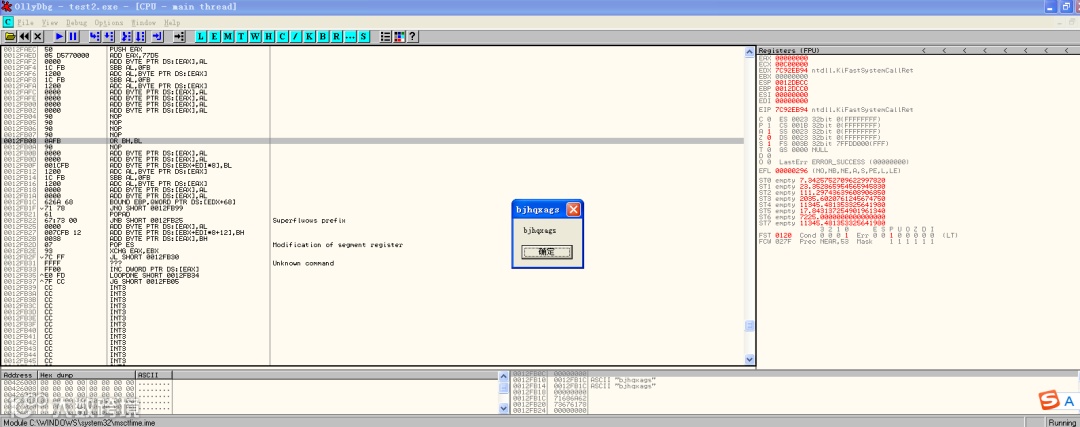1080x427 pixels.
Task: Open the Windows list (W) button
Action: (x=255, y=37)
